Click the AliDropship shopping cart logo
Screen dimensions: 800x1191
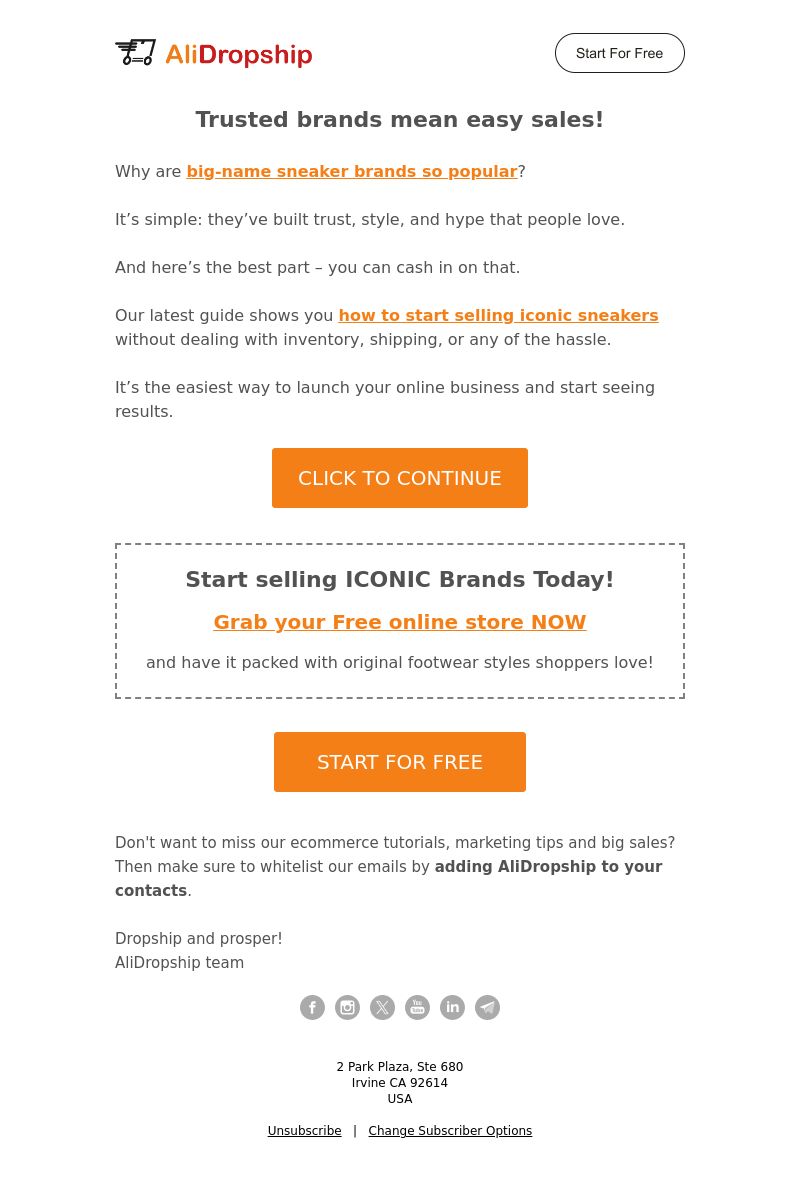click(x=135, y=52)
